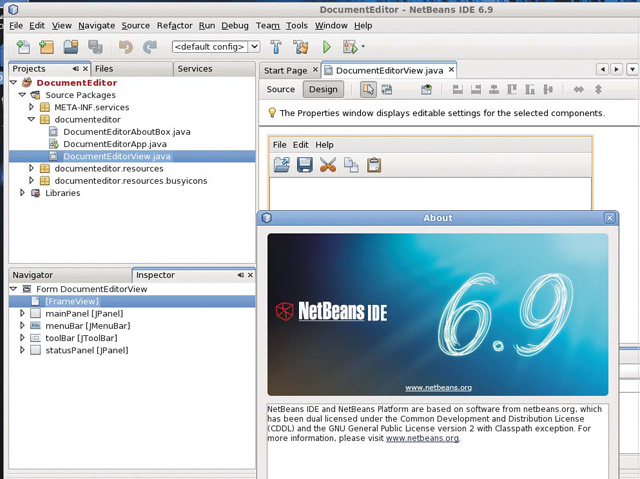
Task: Toggle horizontal resizability icon
Action: 578,89
